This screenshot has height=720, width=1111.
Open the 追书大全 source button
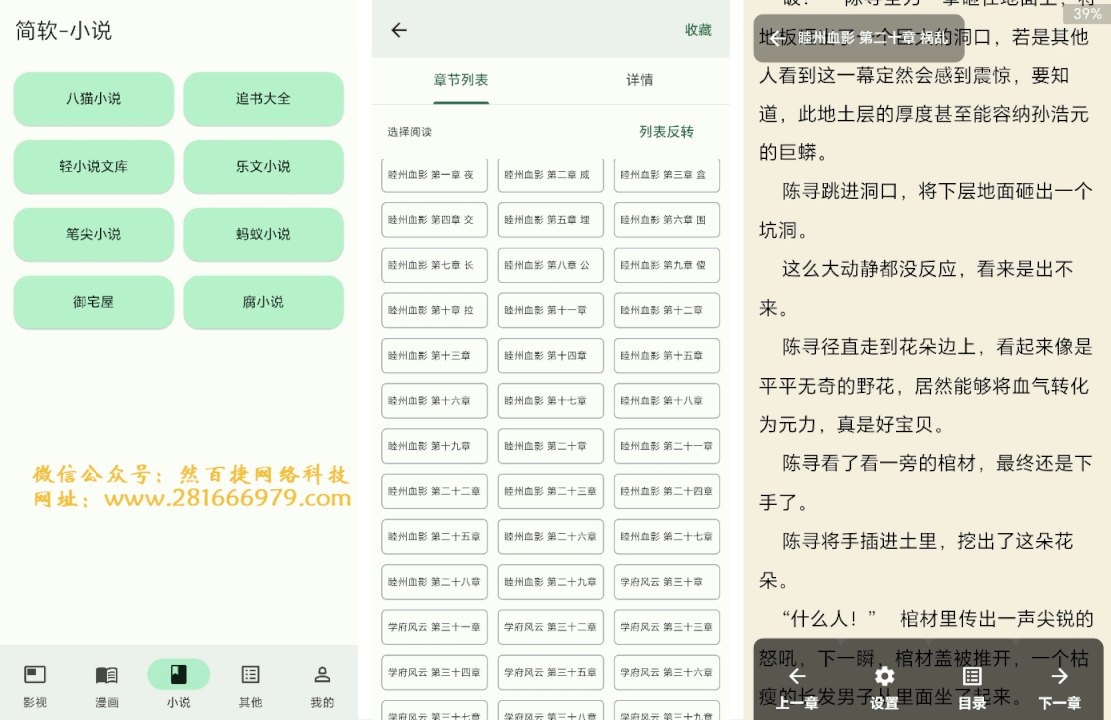click(263, 99)
